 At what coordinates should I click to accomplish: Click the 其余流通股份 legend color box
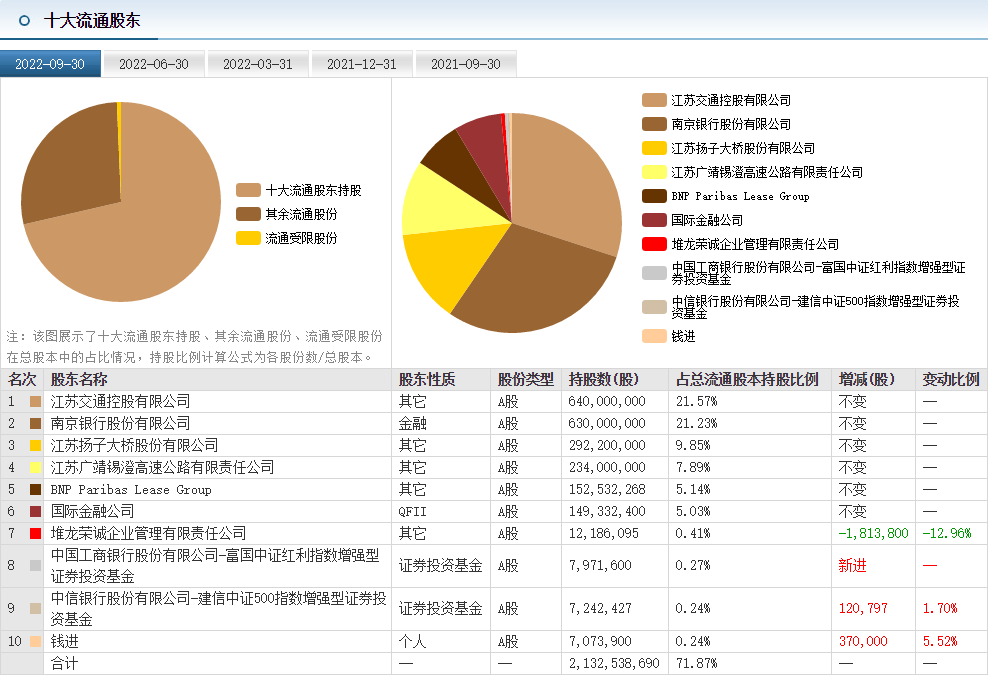(x=248, y=214)
